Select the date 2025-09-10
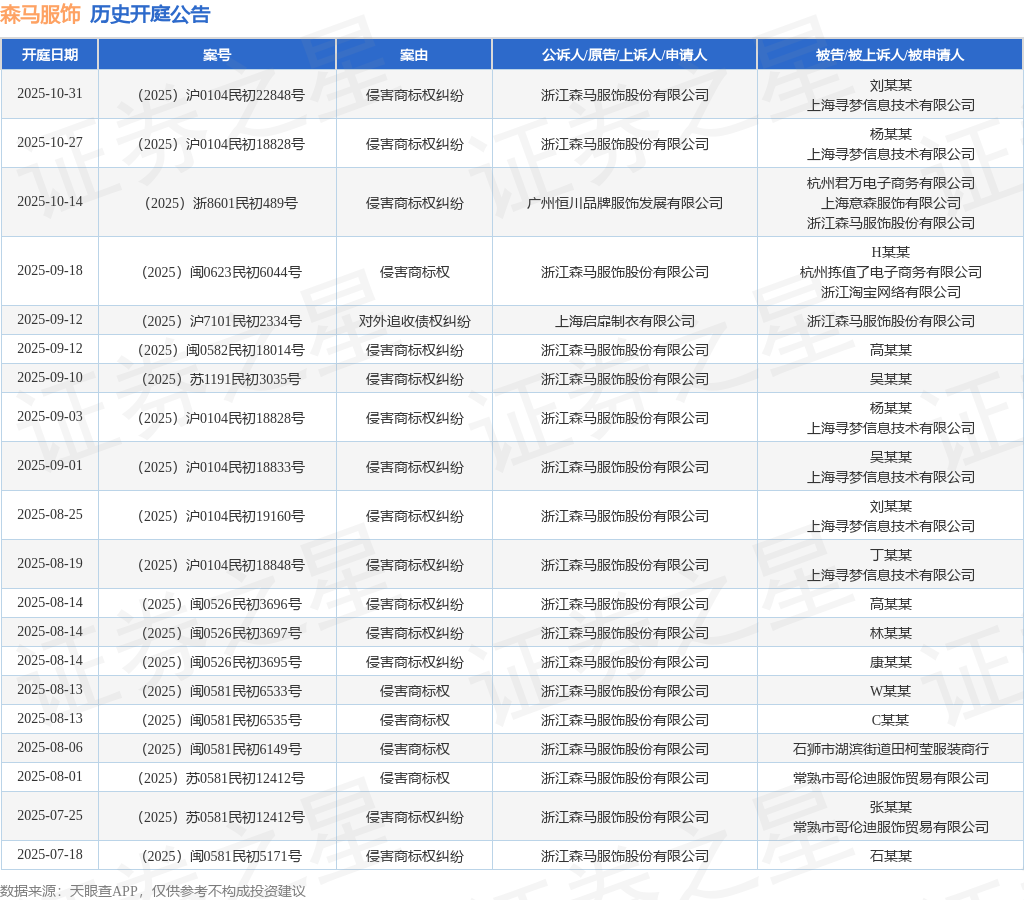 pos(50,378)
